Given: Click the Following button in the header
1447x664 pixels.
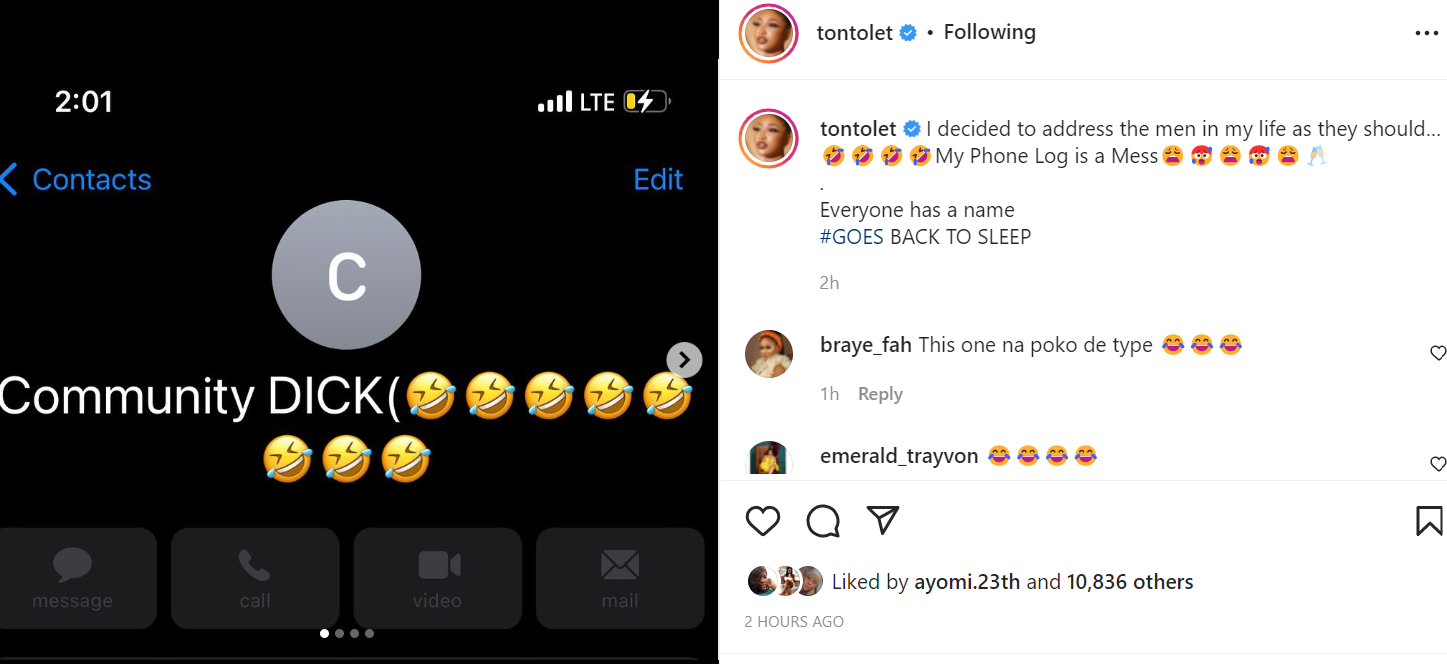Looking at the screenshot, I should [989, 32].
